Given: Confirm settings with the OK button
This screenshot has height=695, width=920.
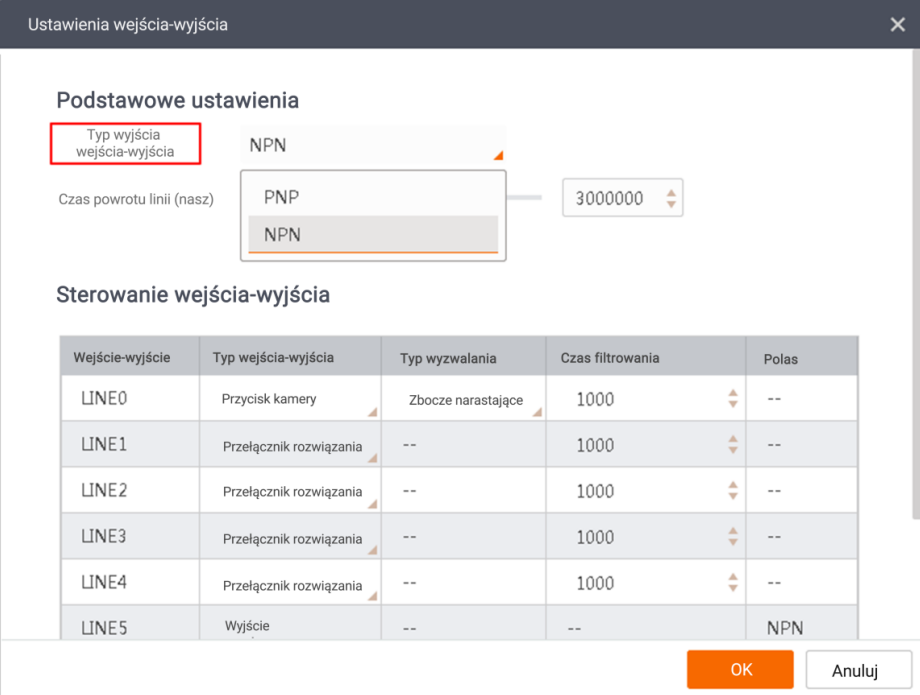Looking at the screenshot, I should [x=740, y=669].
